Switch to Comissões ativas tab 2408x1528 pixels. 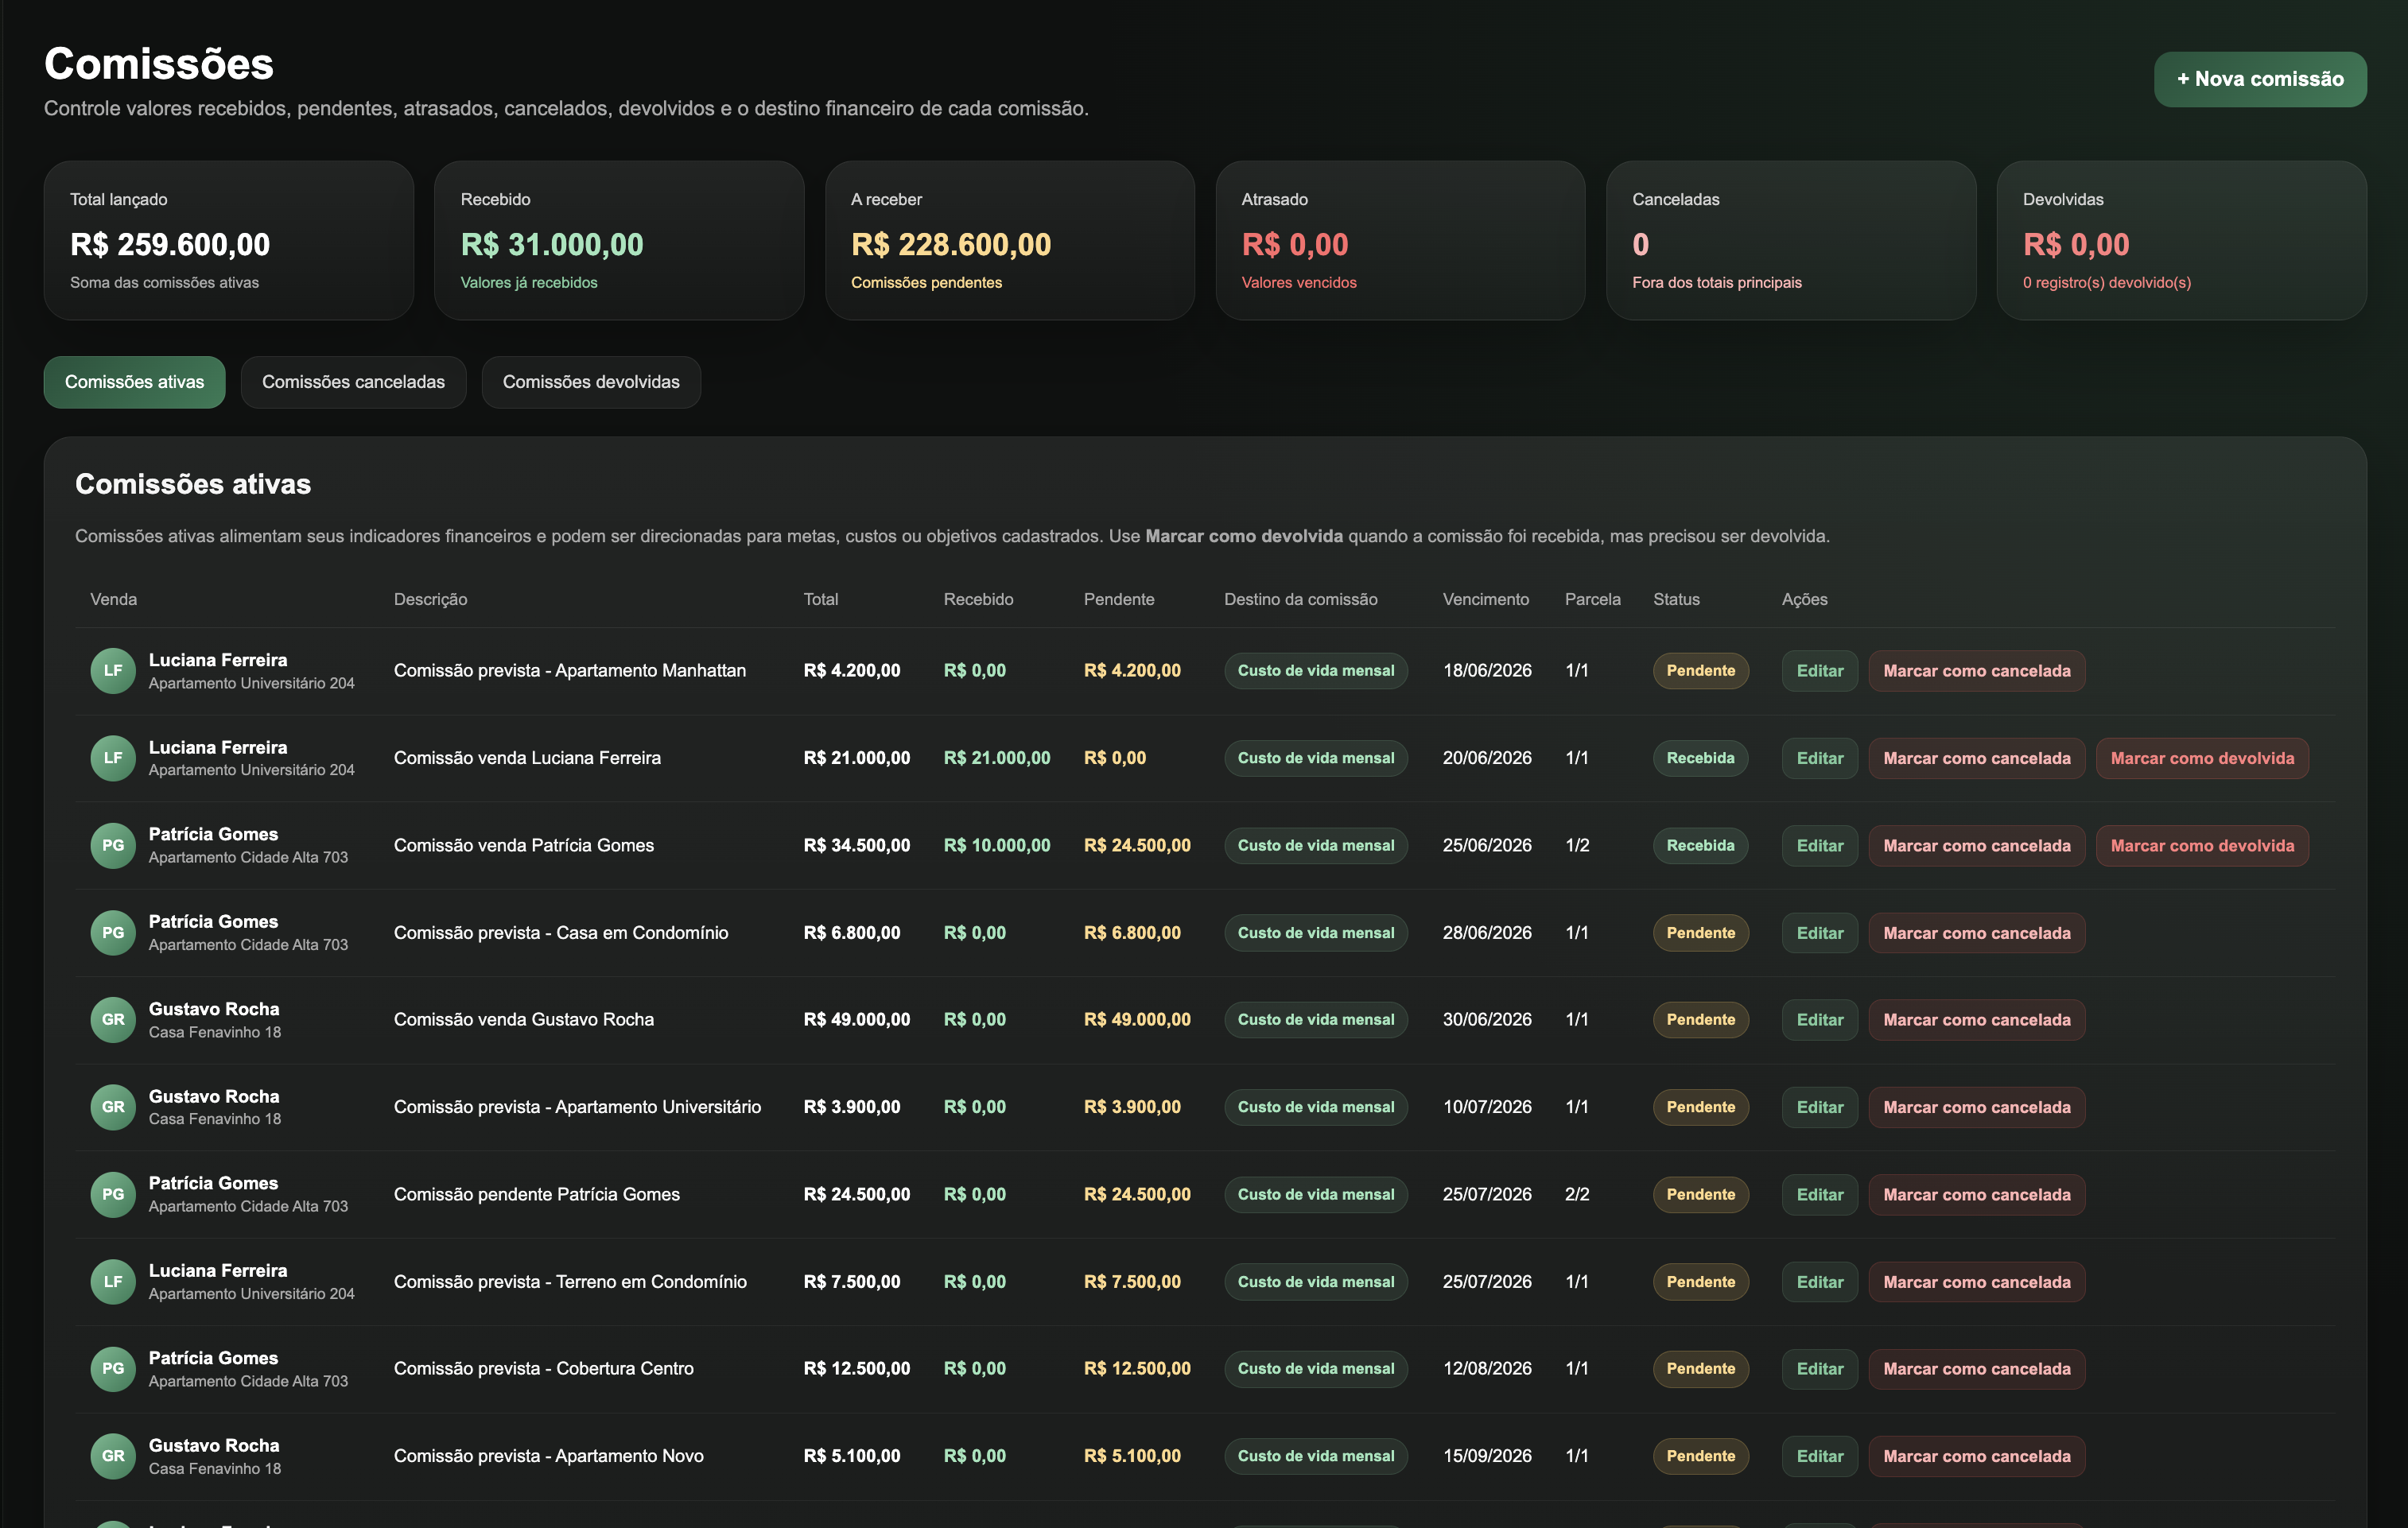coord(134,382)
